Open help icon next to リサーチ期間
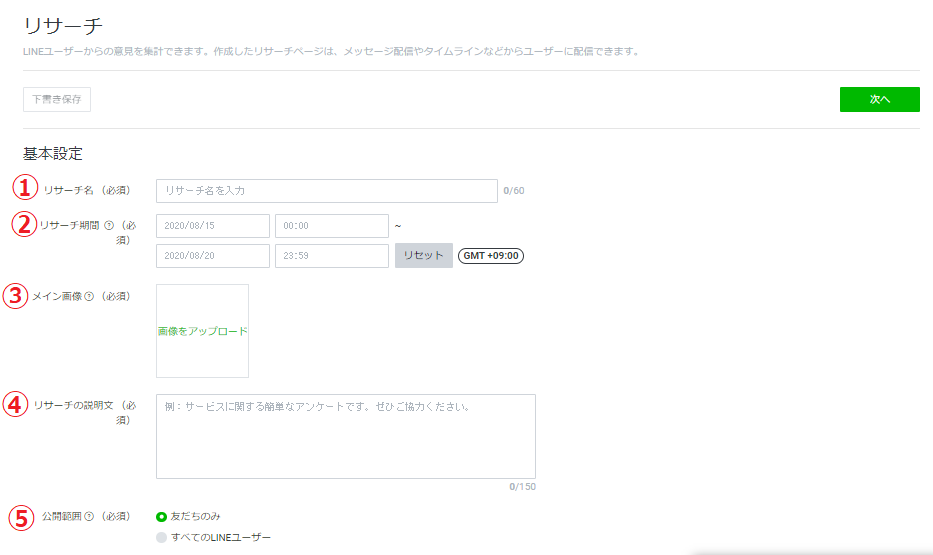Image resolution: width=933 pixels, height=555 pixels. 109,225
